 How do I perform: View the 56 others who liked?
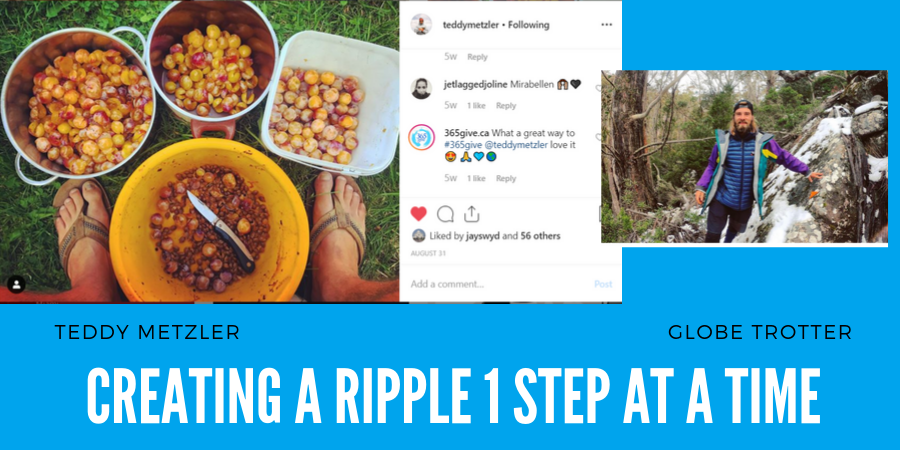540,236
